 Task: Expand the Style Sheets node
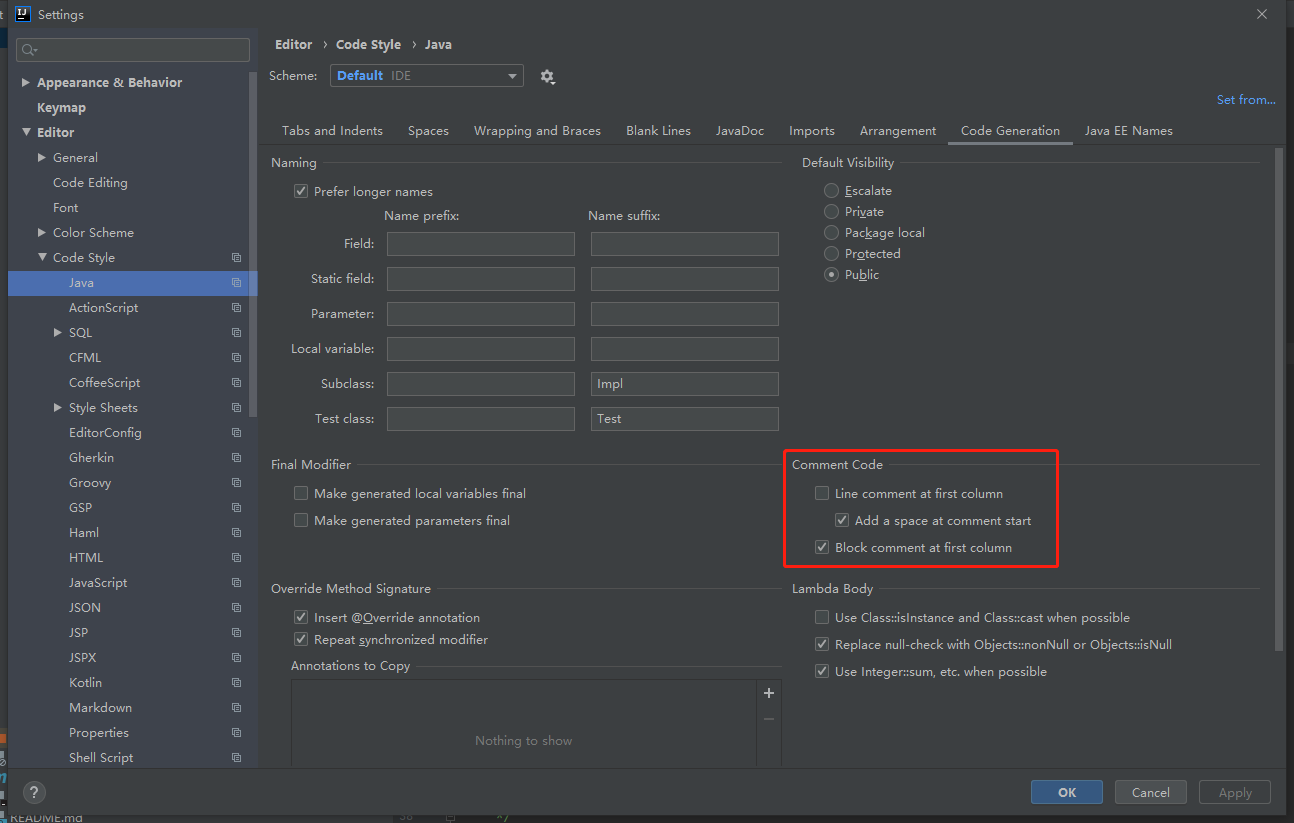58,408
